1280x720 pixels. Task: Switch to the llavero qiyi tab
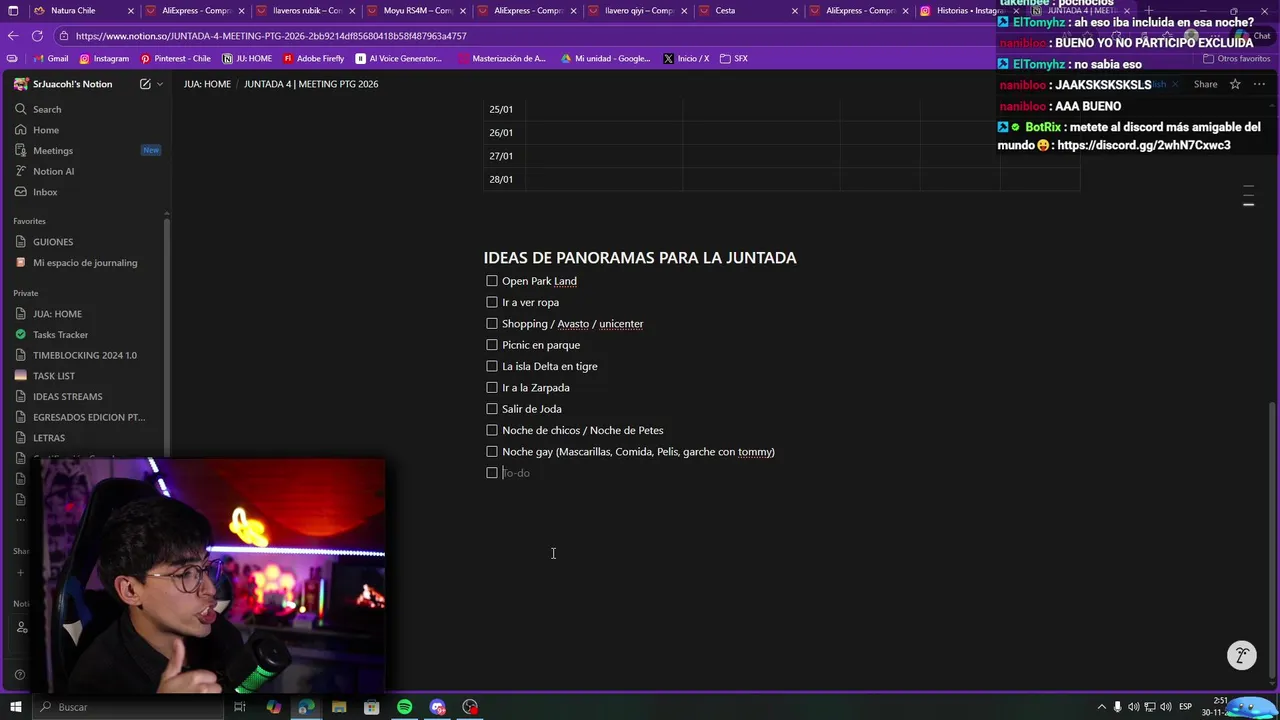pyautogui.click(x=638, y=11)
